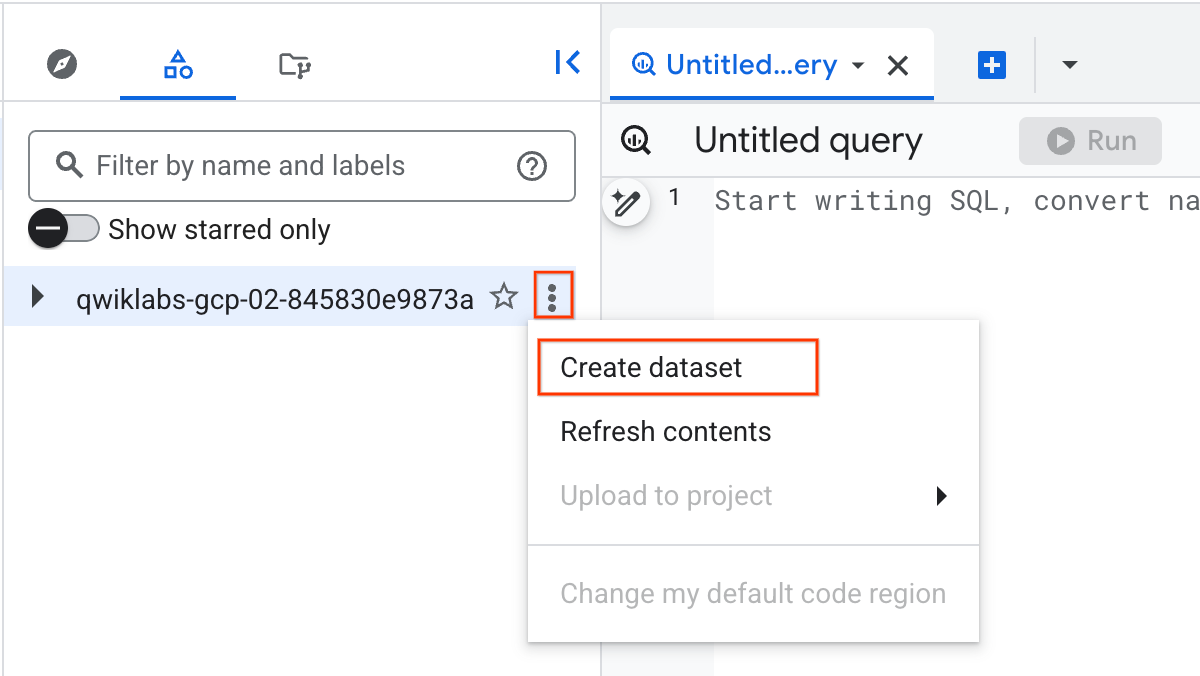Open the repositories folder panel icon

[293, 63]
